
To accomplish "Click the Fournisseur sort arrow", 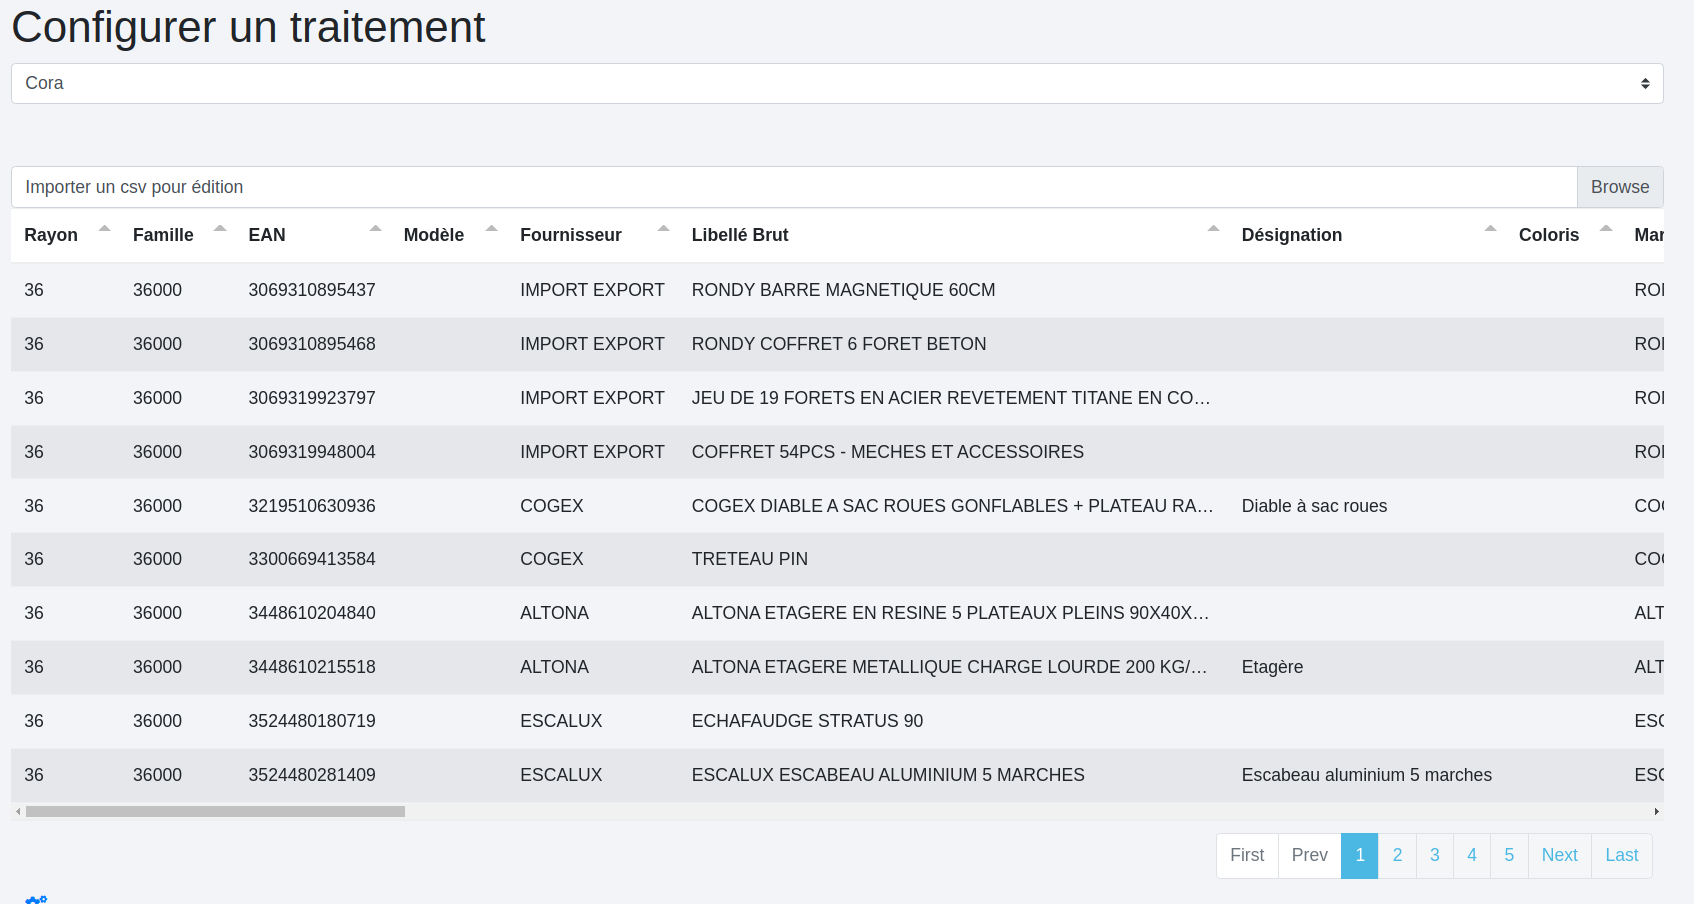I will pos(663,230).
